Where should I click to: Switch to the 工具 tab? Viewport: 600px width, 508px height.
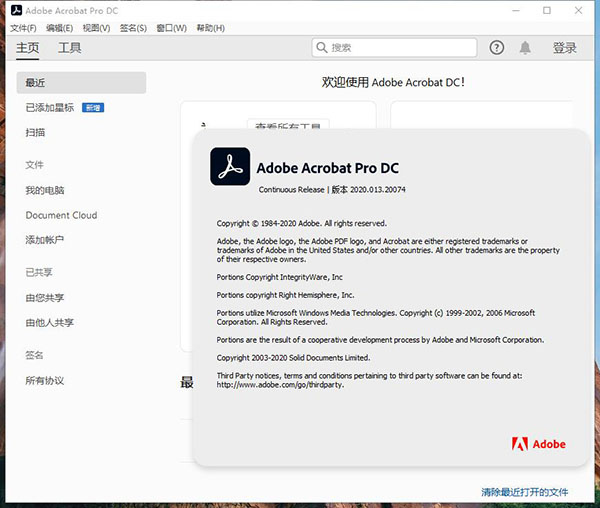tap(70, 48)
